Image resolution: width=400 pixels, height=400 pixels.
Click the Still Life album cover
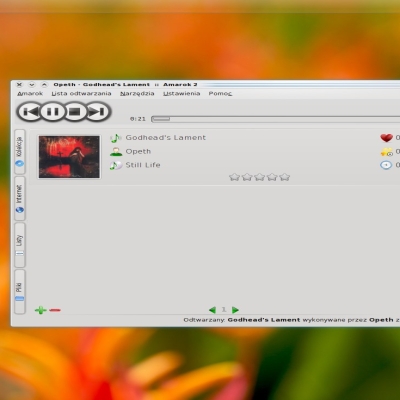pos(69,157)
